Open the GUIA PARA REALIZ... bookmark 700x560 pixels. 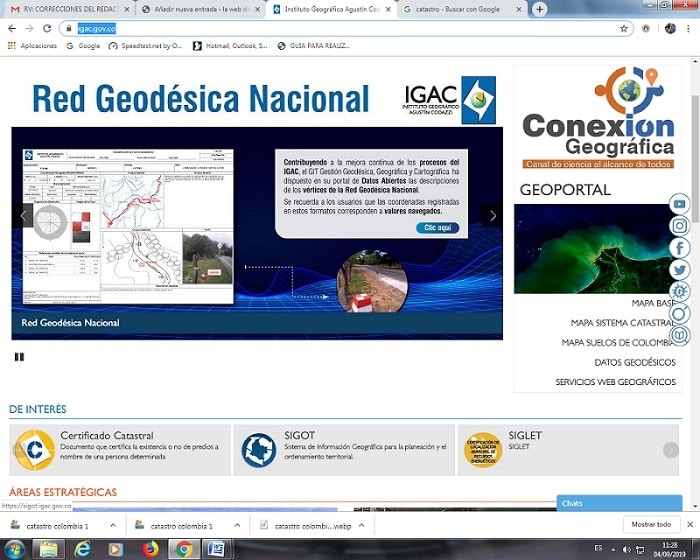pyautogui.click(x=314, y=46)
